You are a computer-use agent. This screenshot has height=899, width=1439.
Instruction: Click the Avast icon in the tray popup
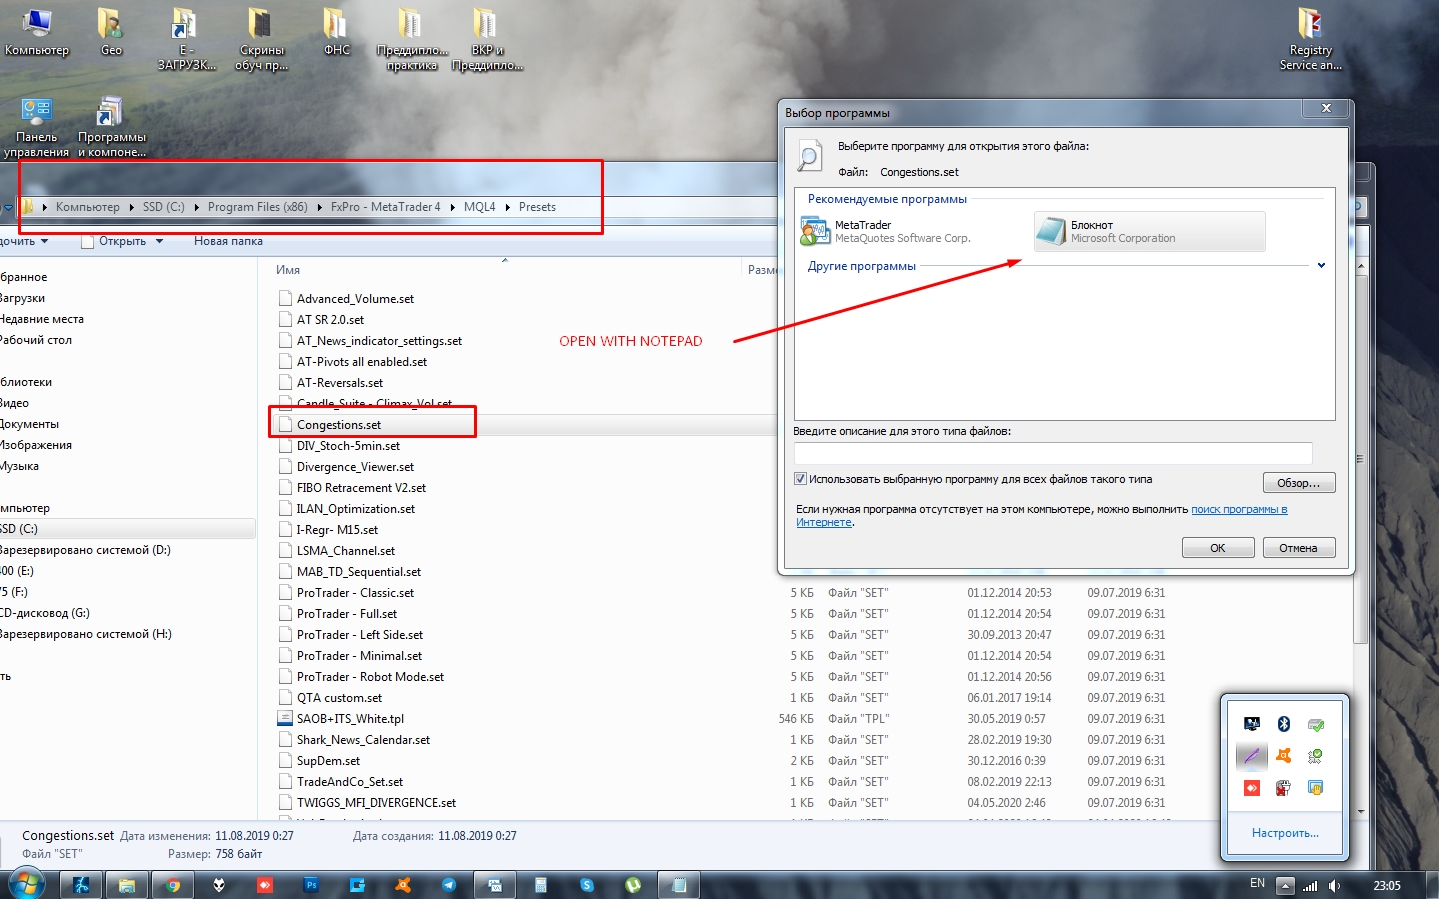(1284, 756)
